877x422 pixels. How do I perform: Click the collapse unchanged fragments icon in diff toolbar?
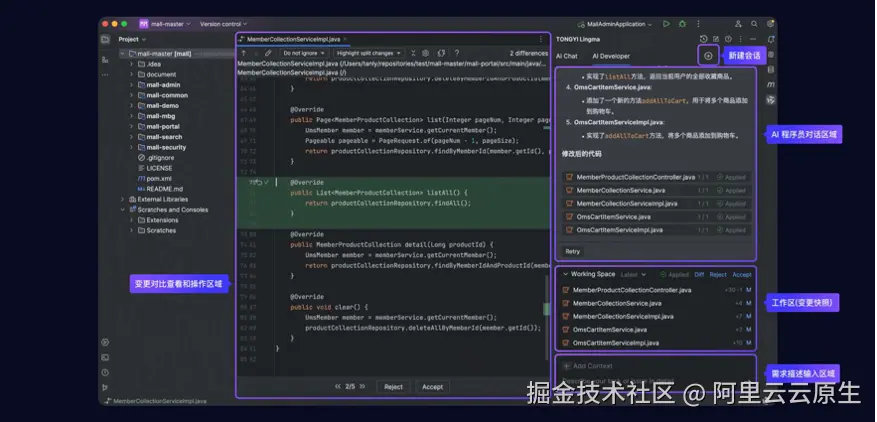point(413,53)
